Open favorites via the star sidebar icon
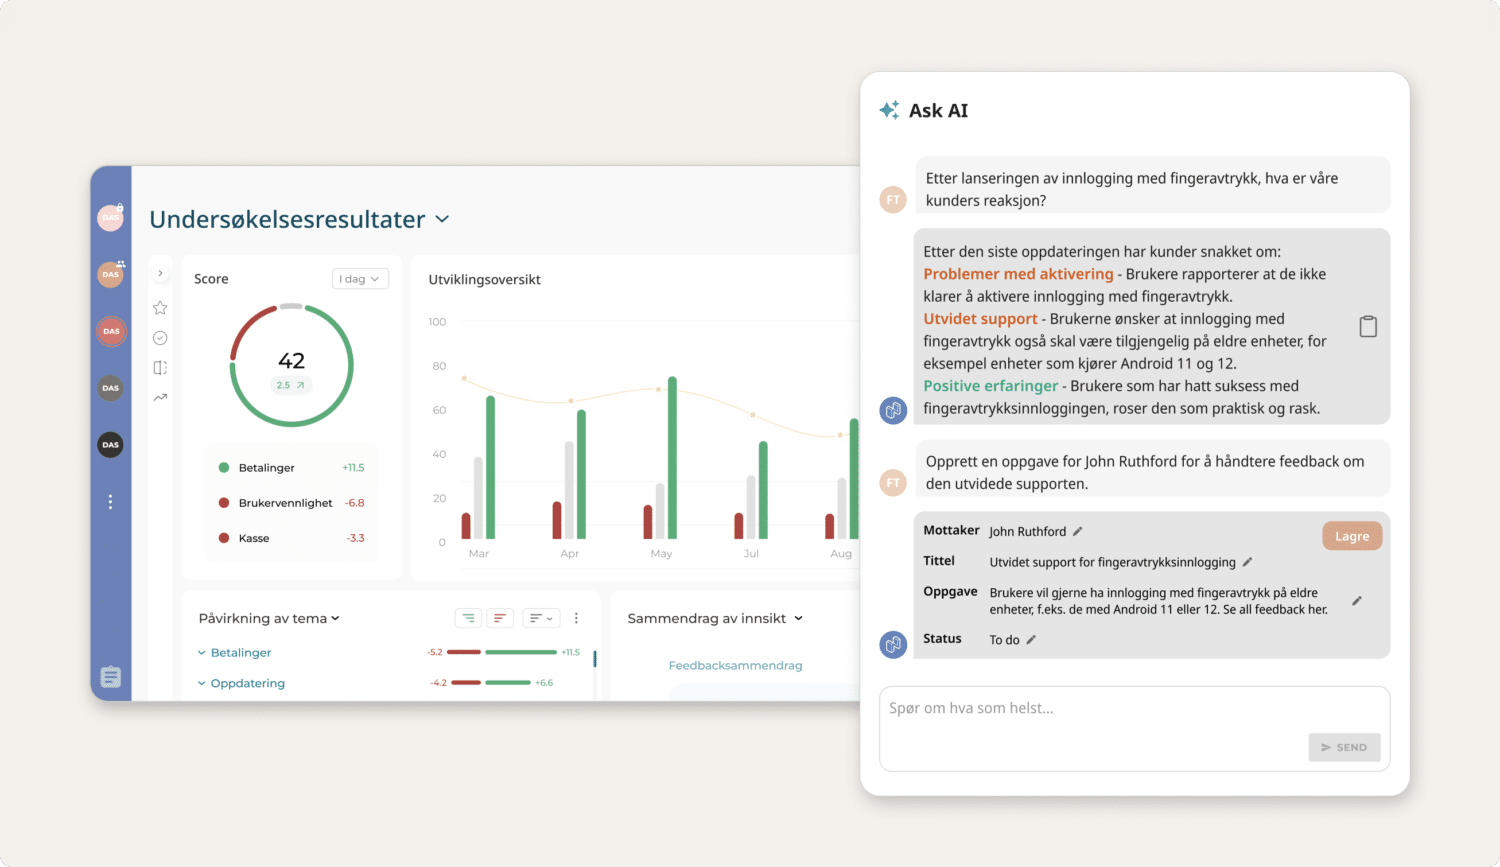1500x867 pixels. 160,308
